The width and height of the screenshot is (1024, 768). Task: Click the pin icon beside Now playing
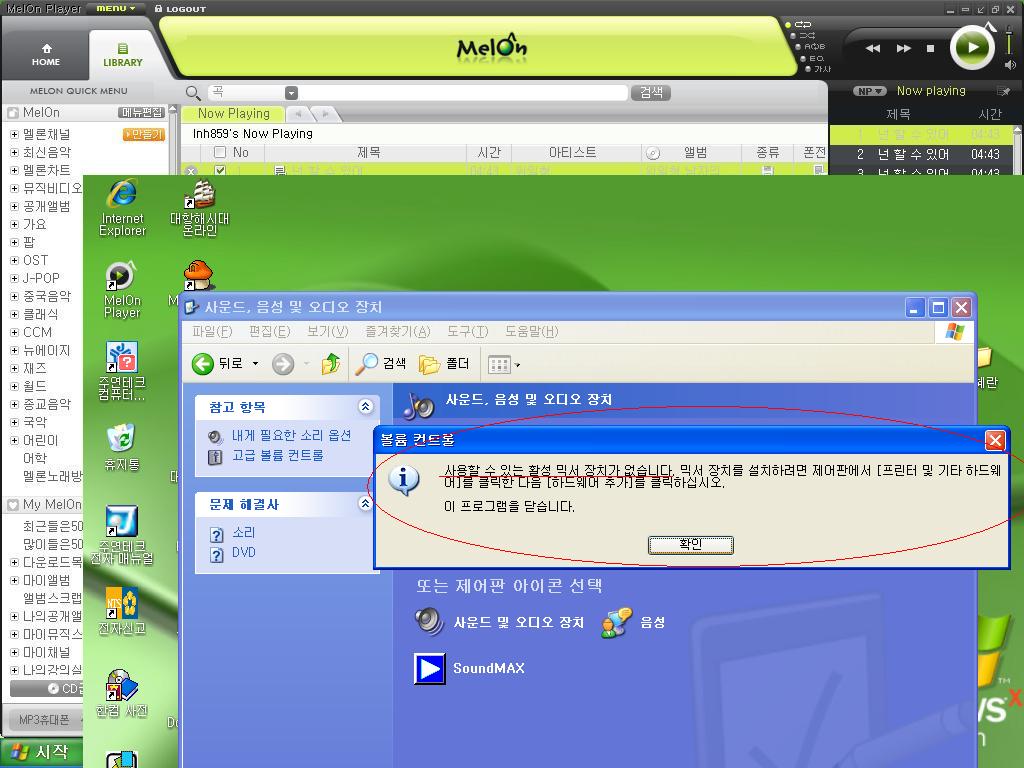[1002, 91]
